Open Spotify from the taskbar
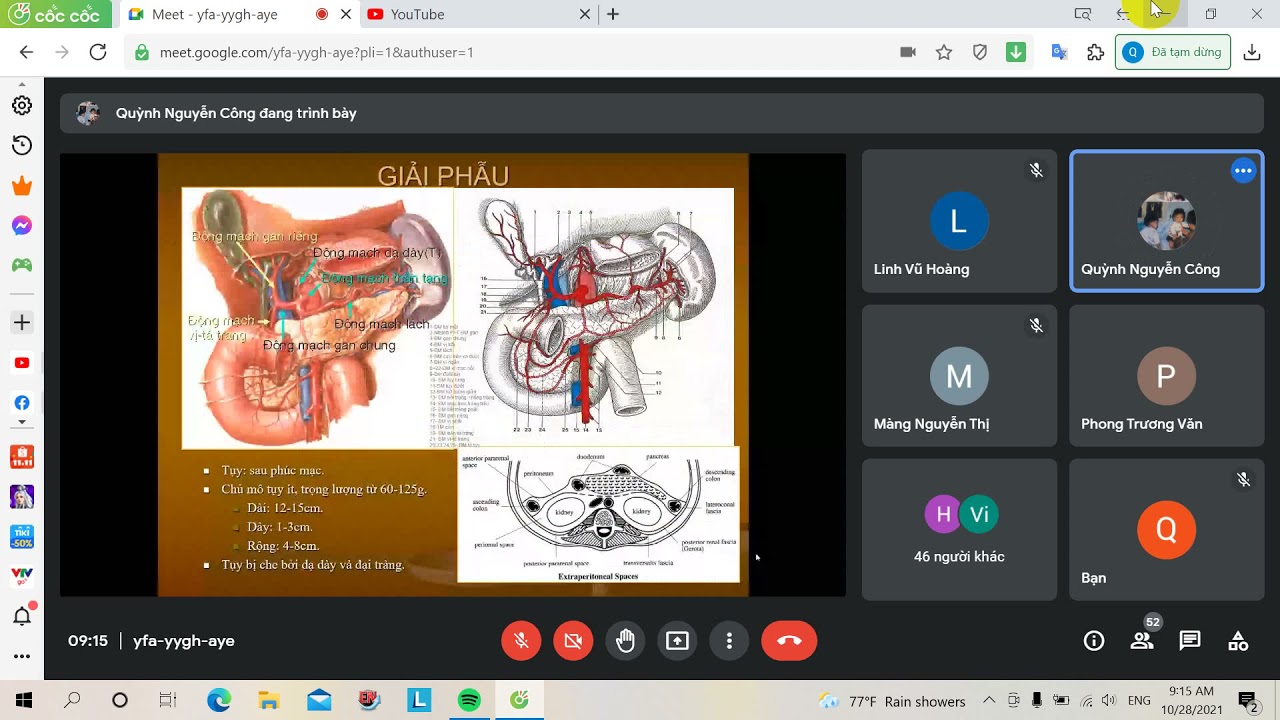1280x720 pixels. (469, 700)
